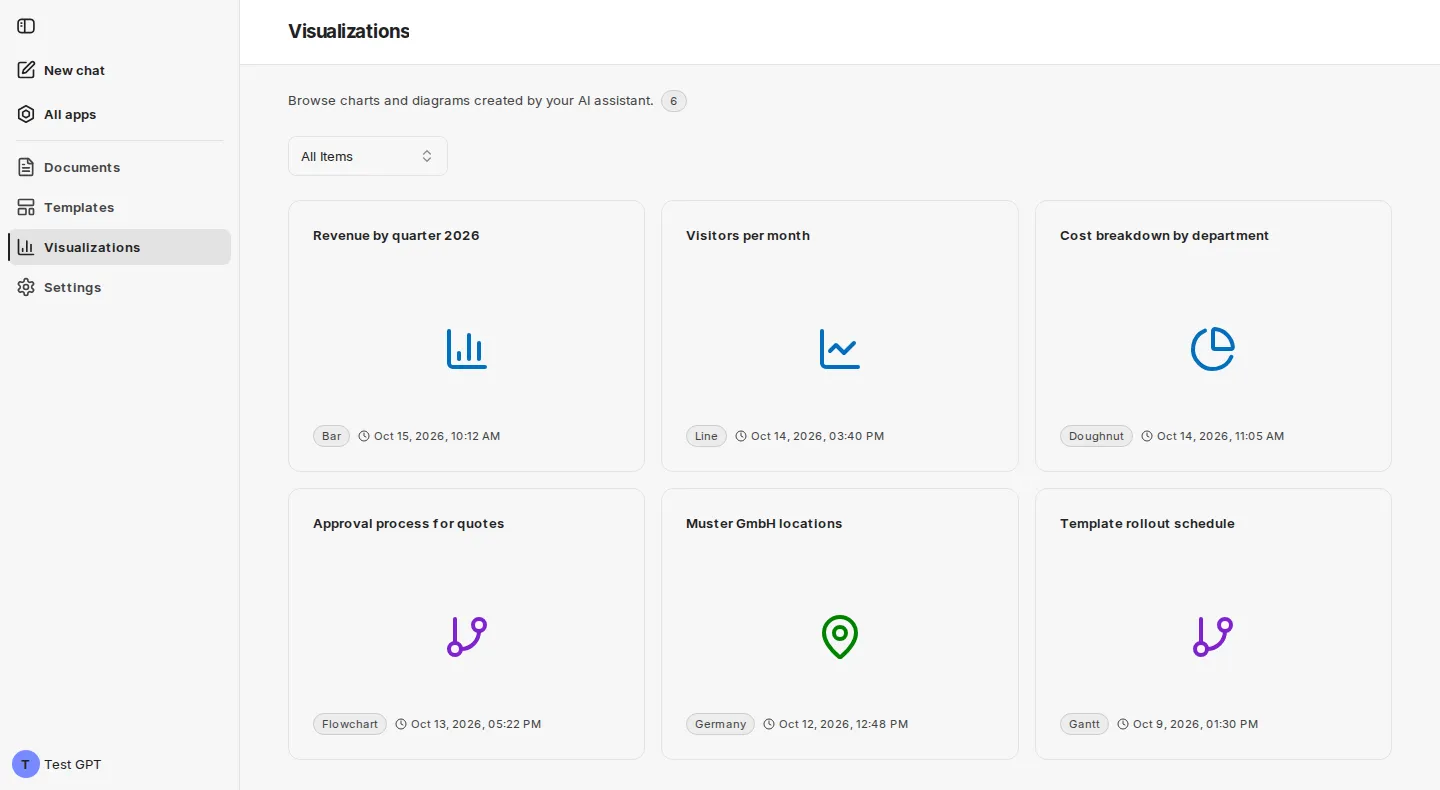Open the Templates sidebar item
The height and width of the screenshot is (790, 1440).
coord(119,207)
